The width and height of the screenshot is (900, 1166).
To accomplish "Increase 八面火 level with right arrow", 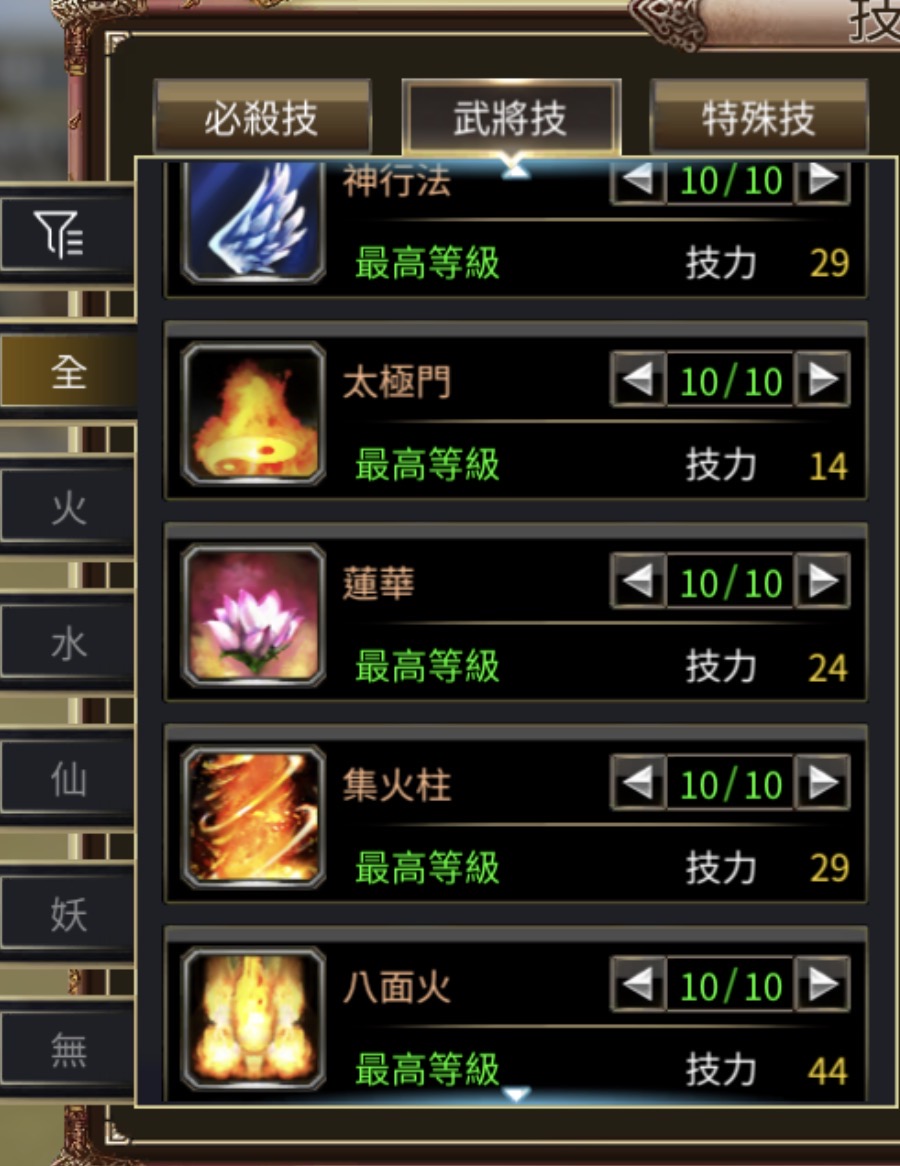I will click(x=823, y=985).
